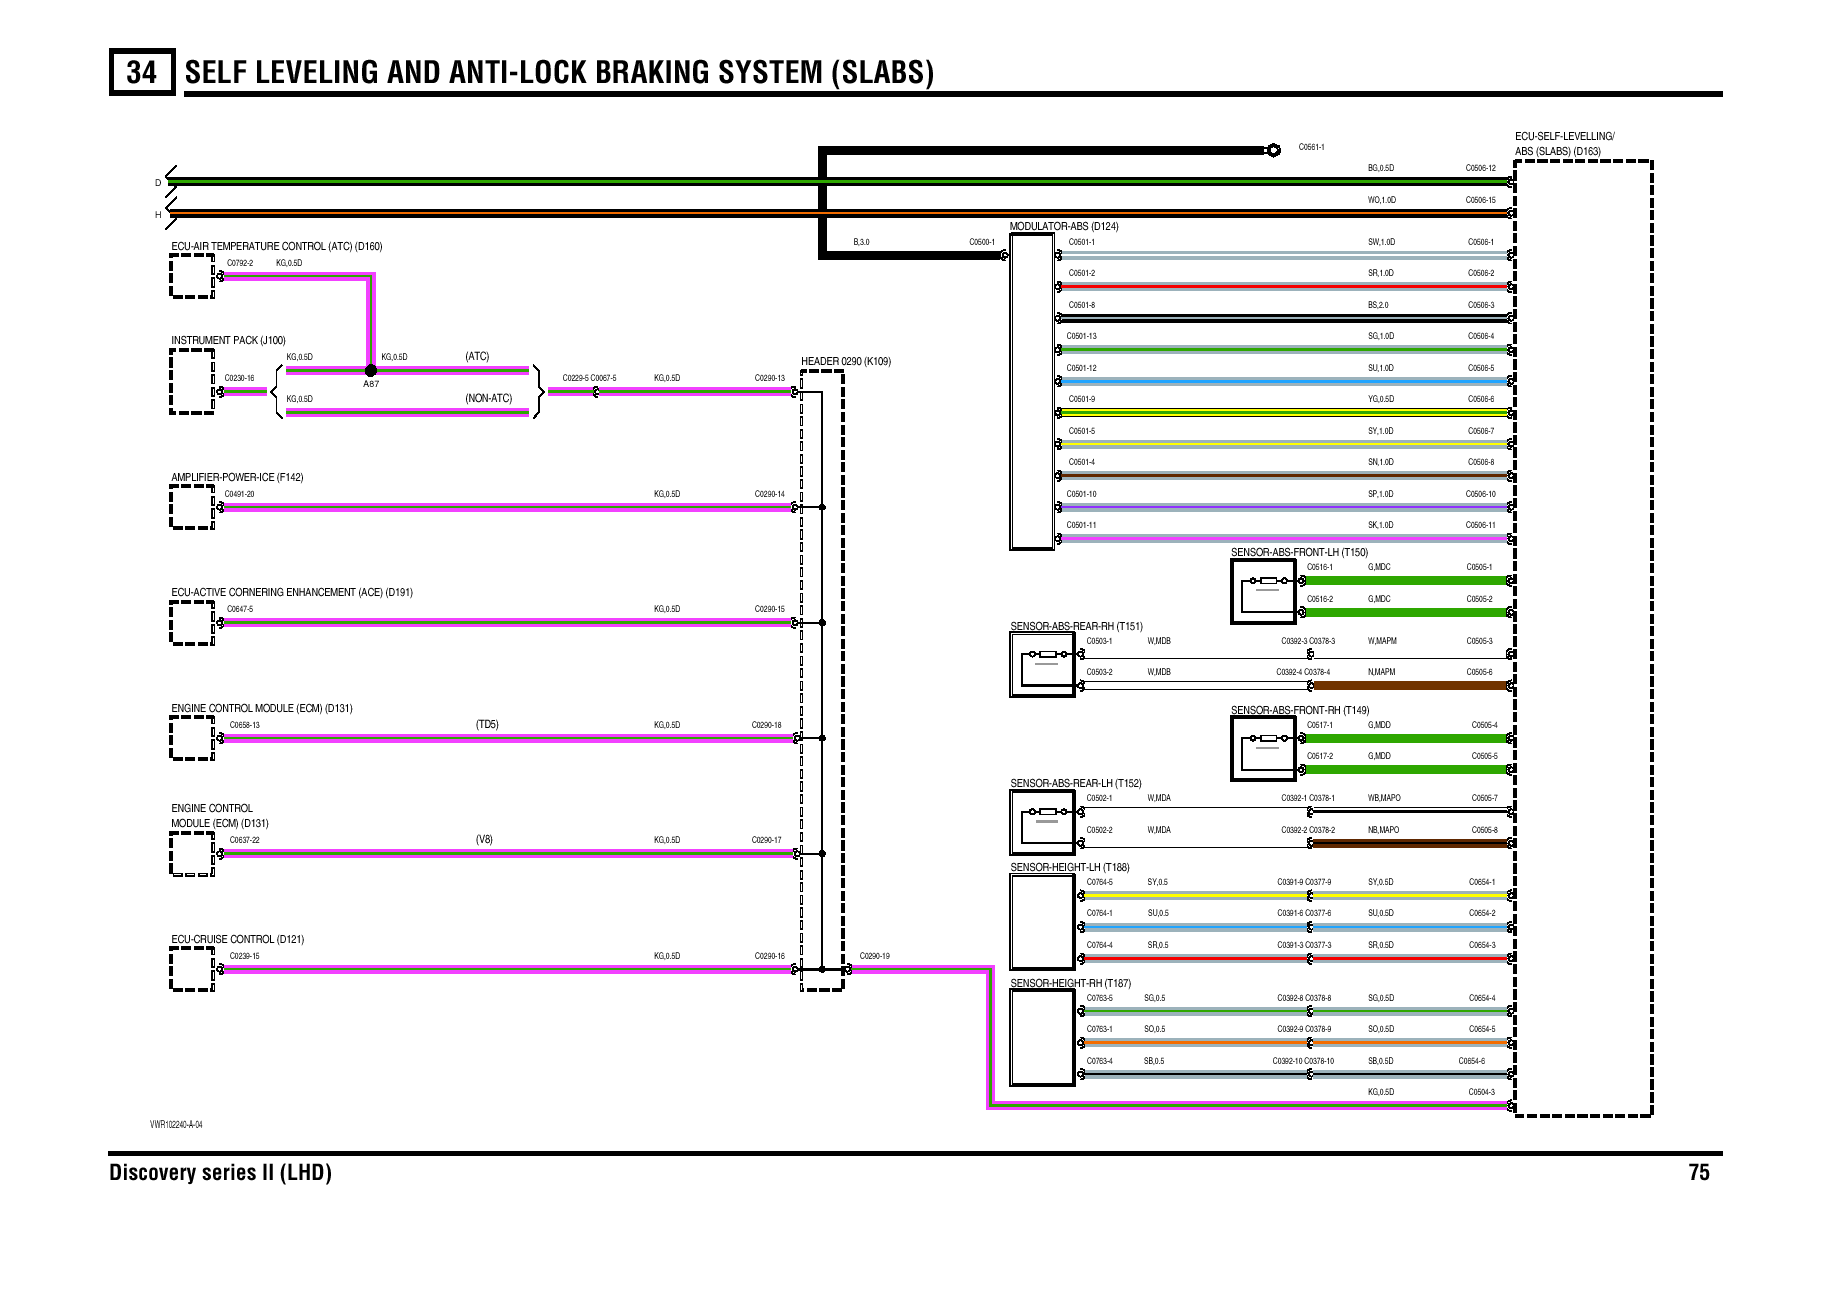Click the brown wire to C0505-6

[x=1410, y=686]
